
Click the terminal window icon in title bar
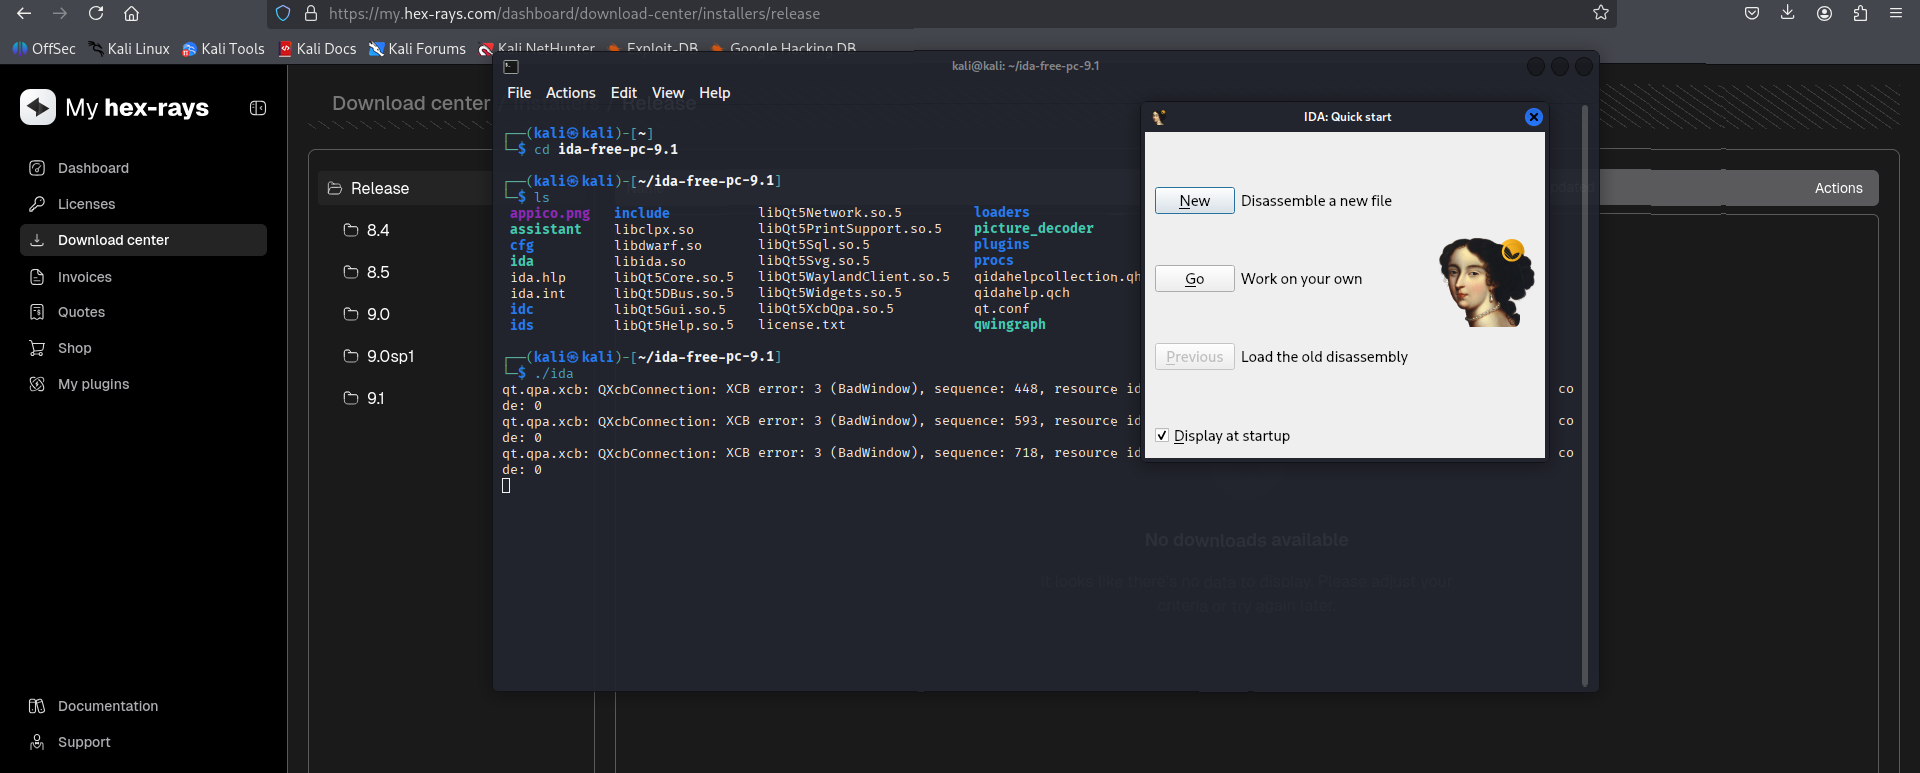511,66
